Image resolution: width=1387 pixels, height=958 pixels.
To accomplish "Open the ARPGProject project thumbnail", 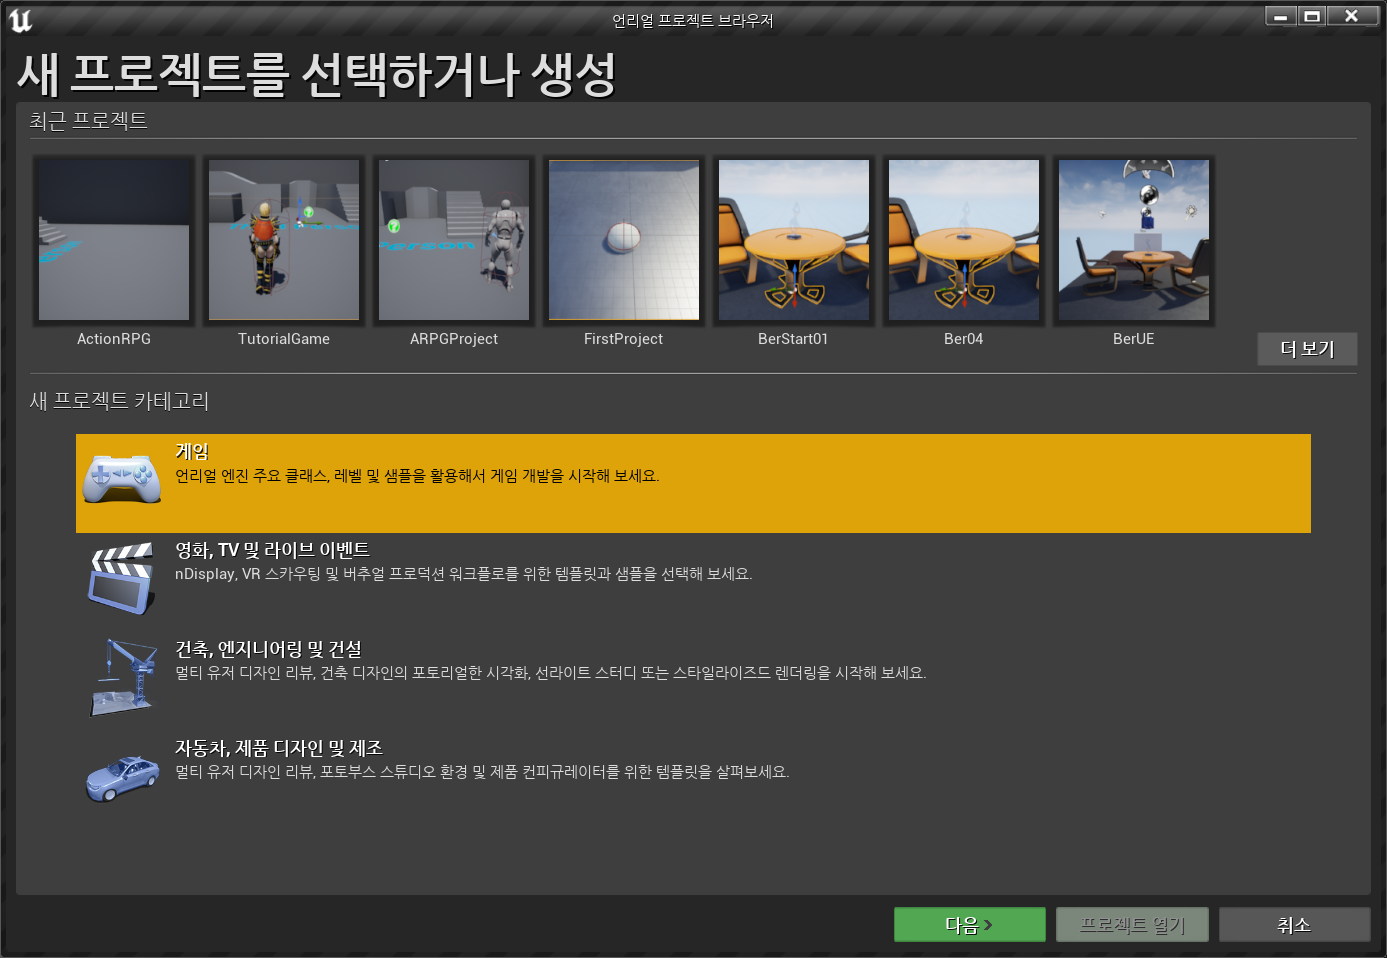I will pyautogui.click(x=454, y=240).
